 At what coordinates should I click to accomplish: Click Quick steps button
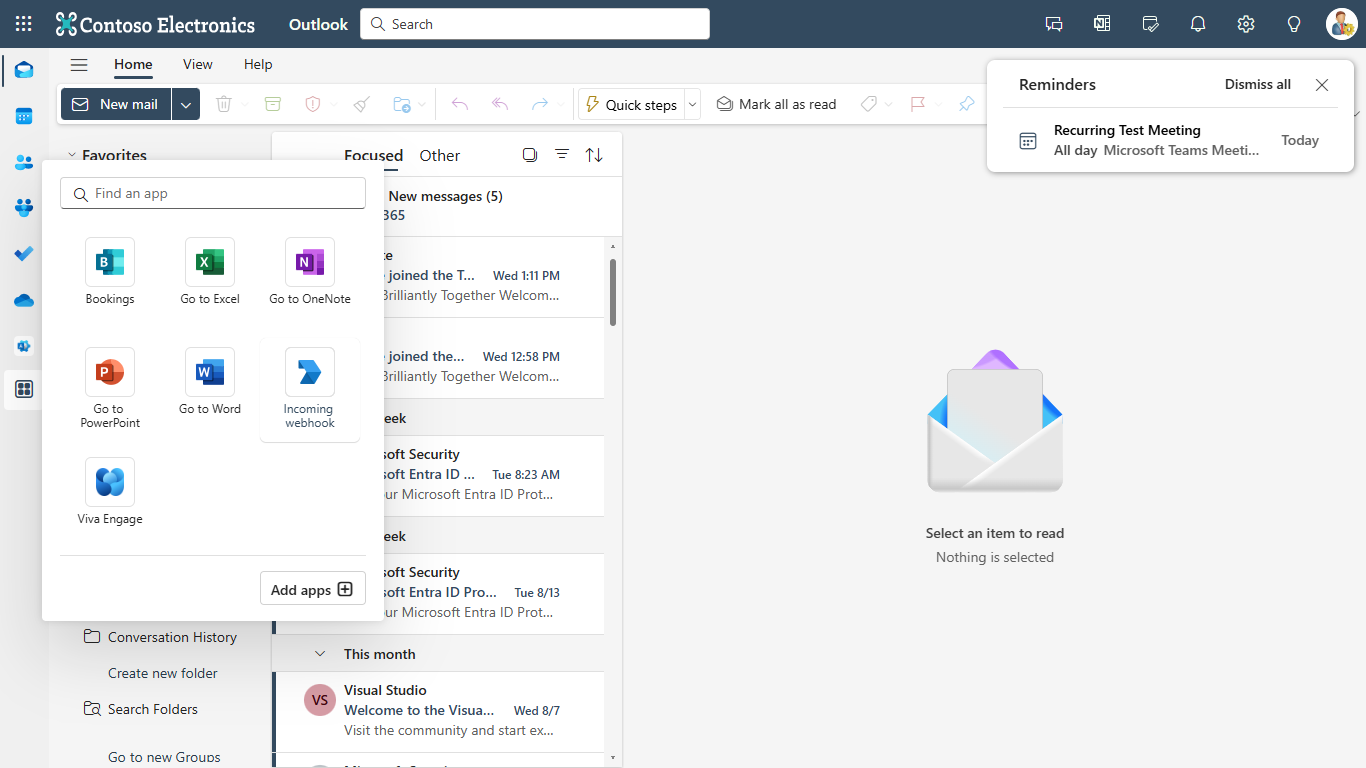point(632,104)
